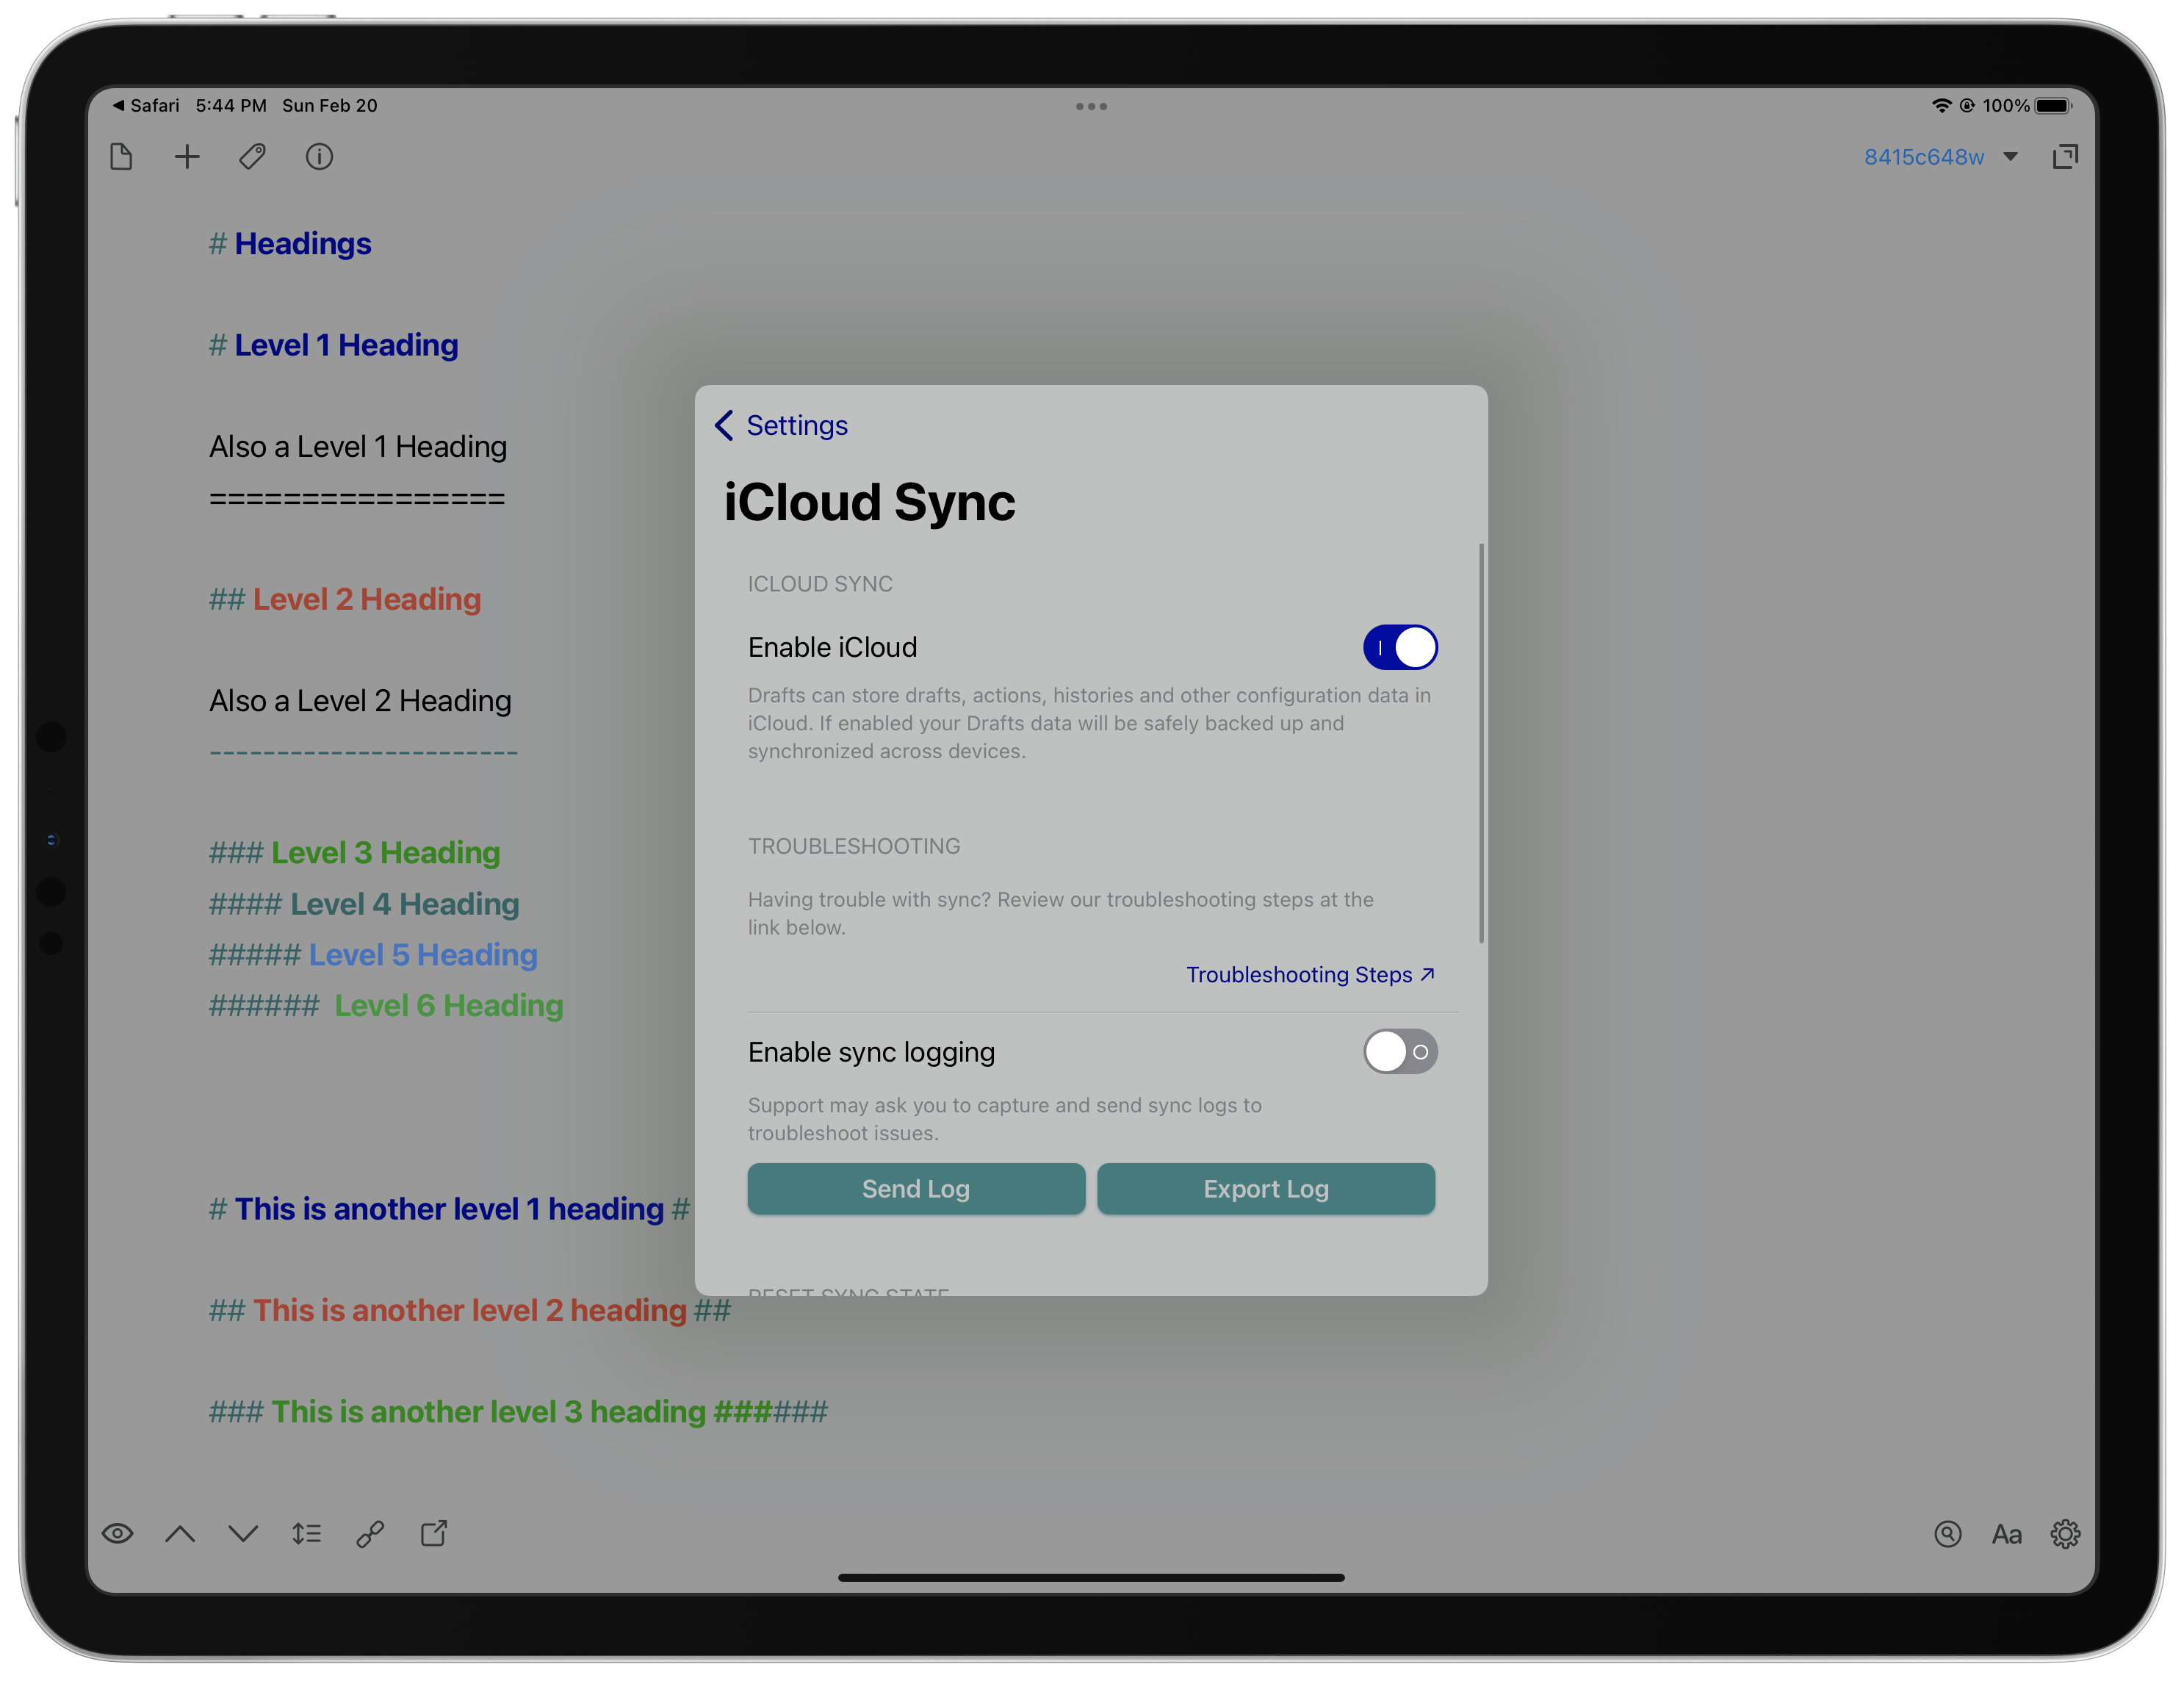2184x1681 pixels.
Task: Tap the Wi-Fi icon in status bar
Action: [x=1941, y=106]
